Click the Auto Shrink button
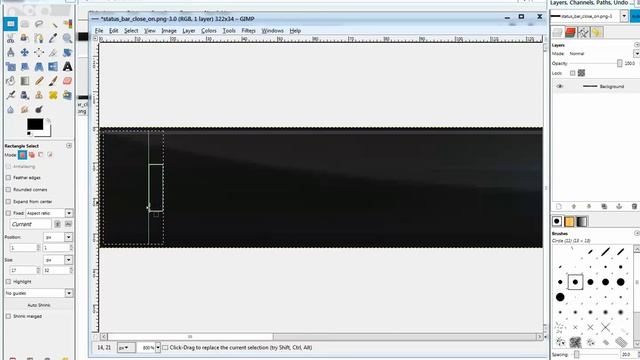This screenshot has width=640, height=360. pyautogui.click(x=39, y=305)
